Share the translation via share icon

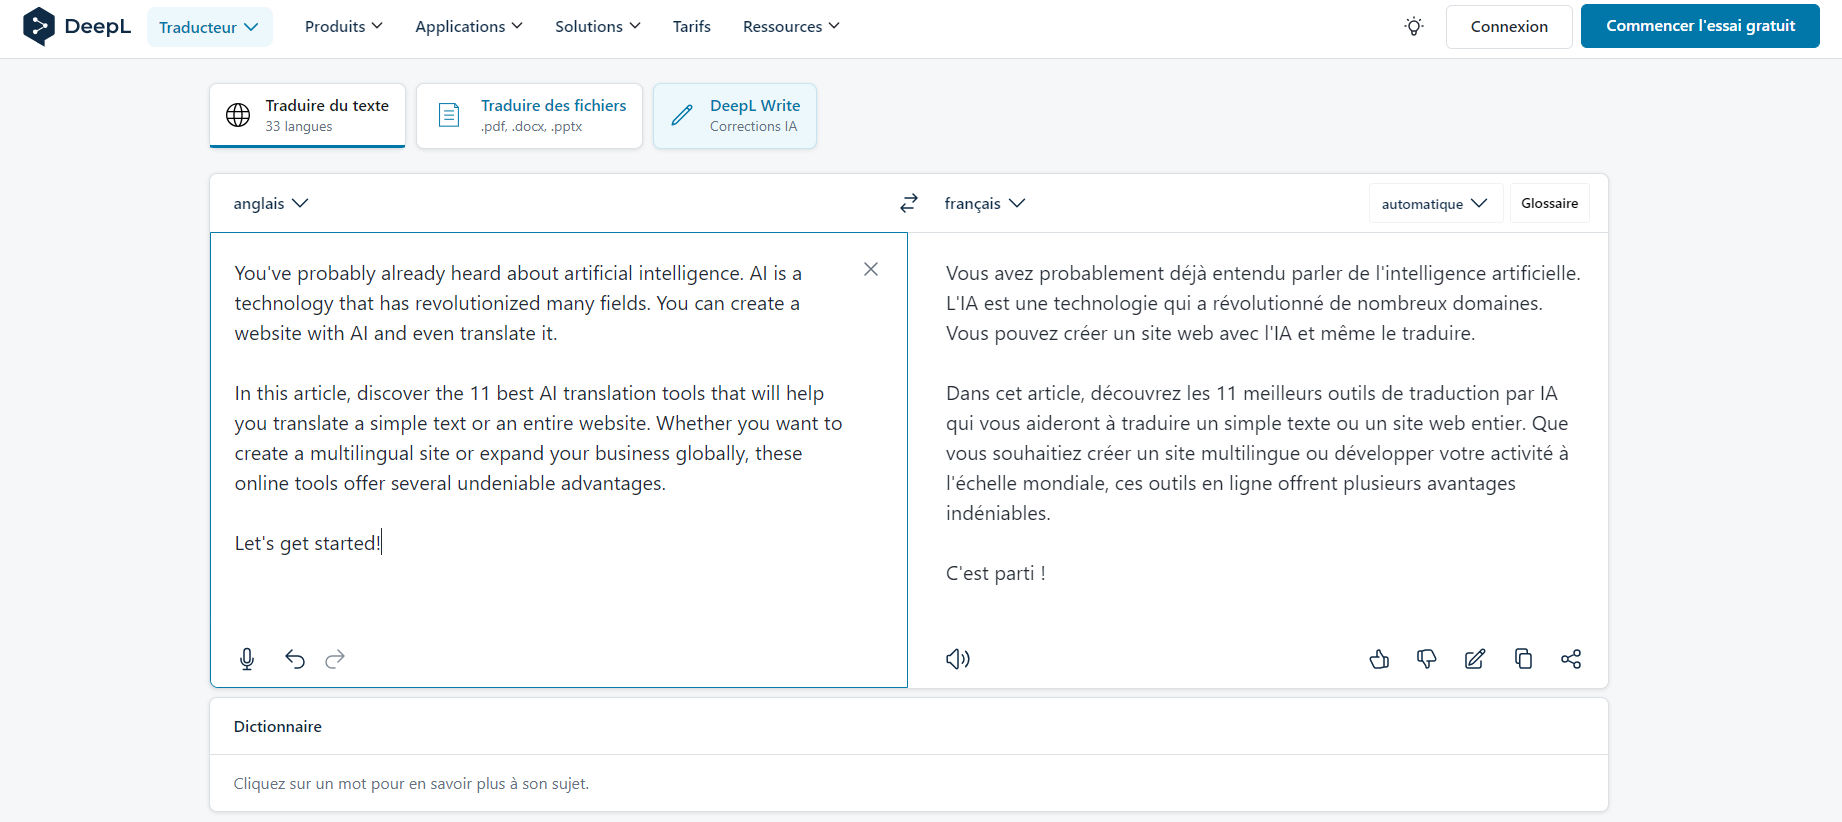click(1571, 658)
